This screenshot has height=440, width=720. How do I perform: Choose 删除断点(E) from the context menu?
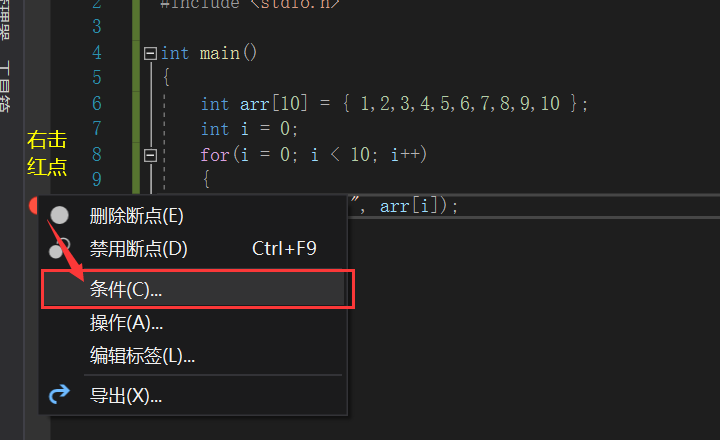(x=193, y=216)
